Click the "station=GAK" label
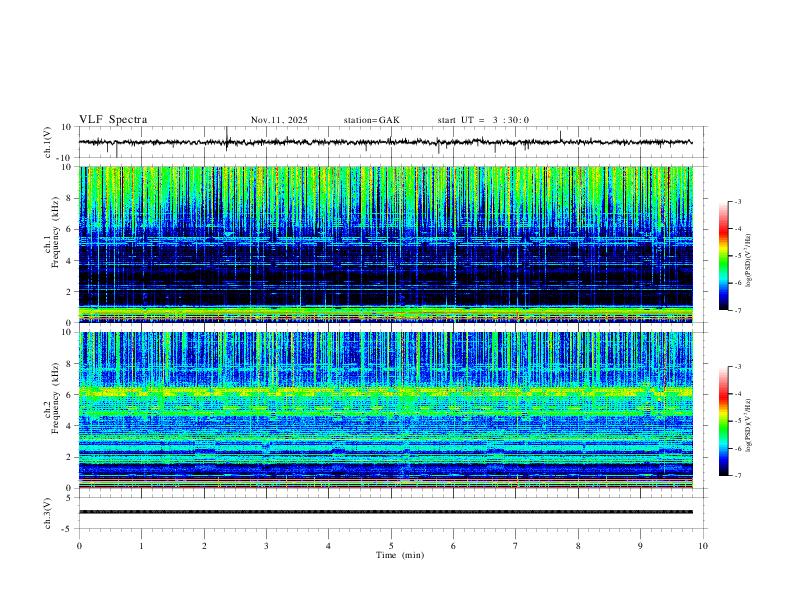The width and height of the screenshot is (792, 612). (371, 120)
